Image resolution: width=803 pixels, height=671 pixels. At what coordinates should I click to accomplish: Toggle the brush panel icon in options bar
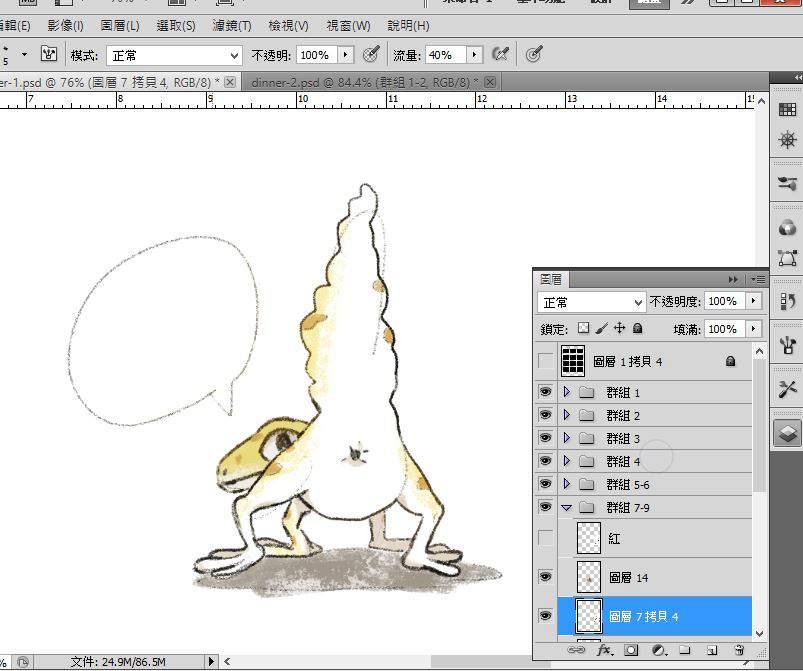pos(48,55)
